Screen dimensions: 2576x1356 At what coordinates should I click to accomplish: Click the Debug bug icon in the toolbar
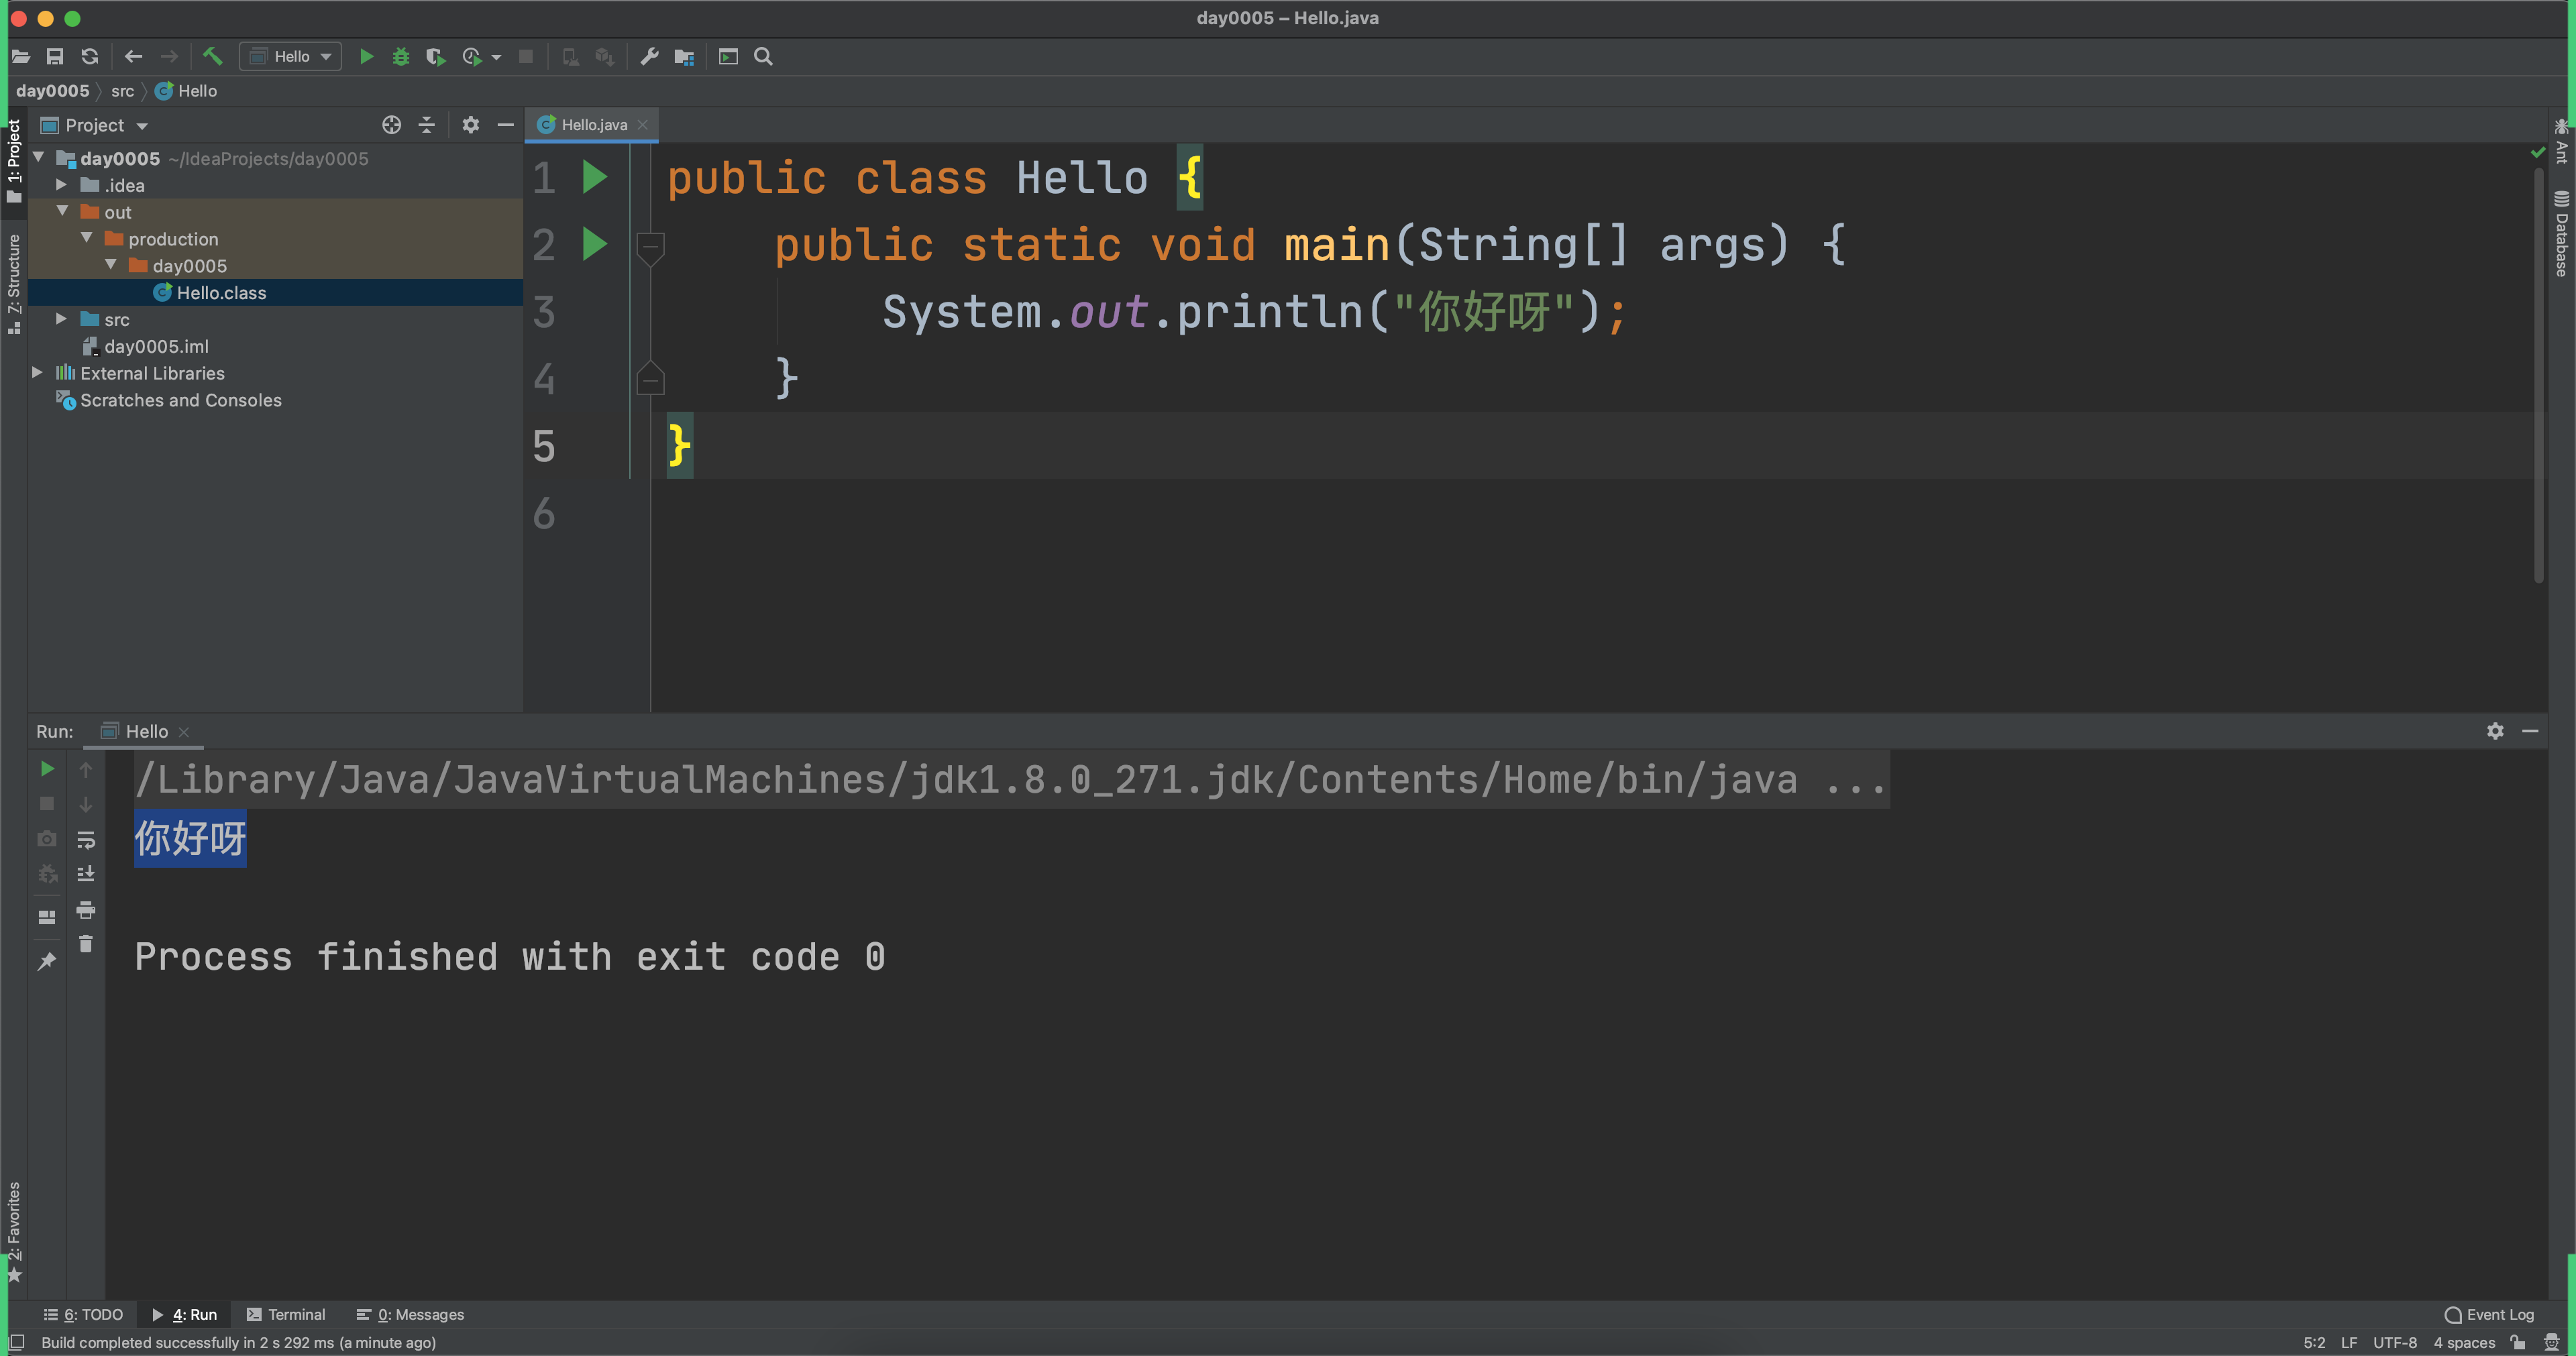(x=400, y=56)
